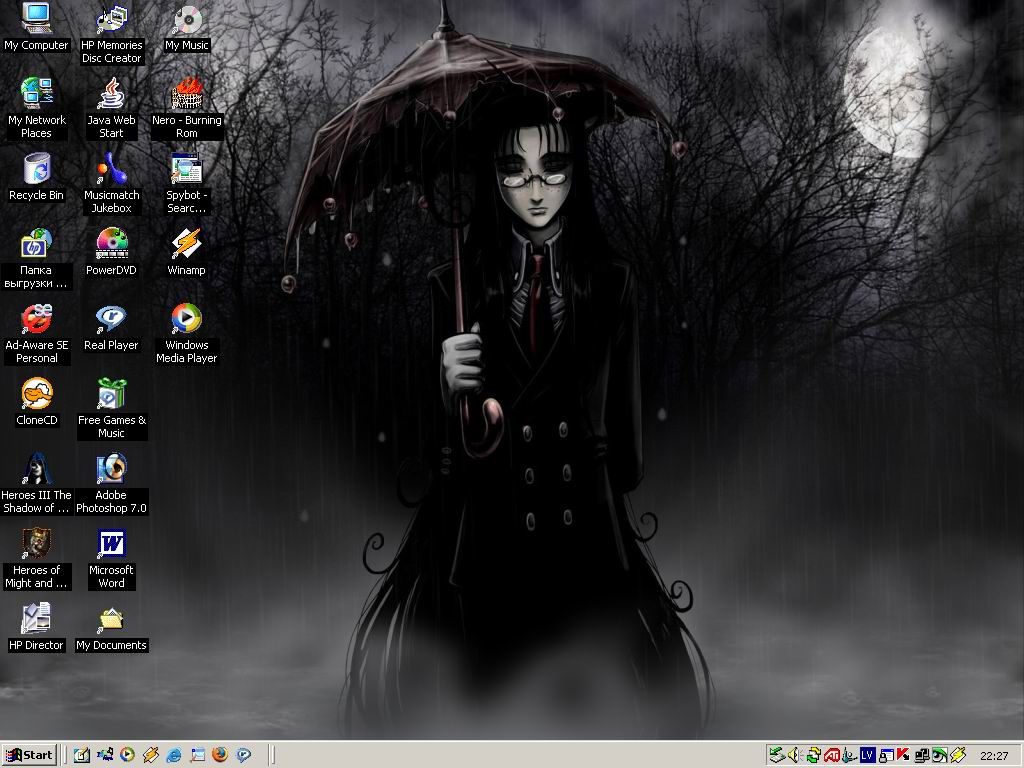
Task: Click Safely Remove Hardware tray icon
Action: (x=777, y=756)
